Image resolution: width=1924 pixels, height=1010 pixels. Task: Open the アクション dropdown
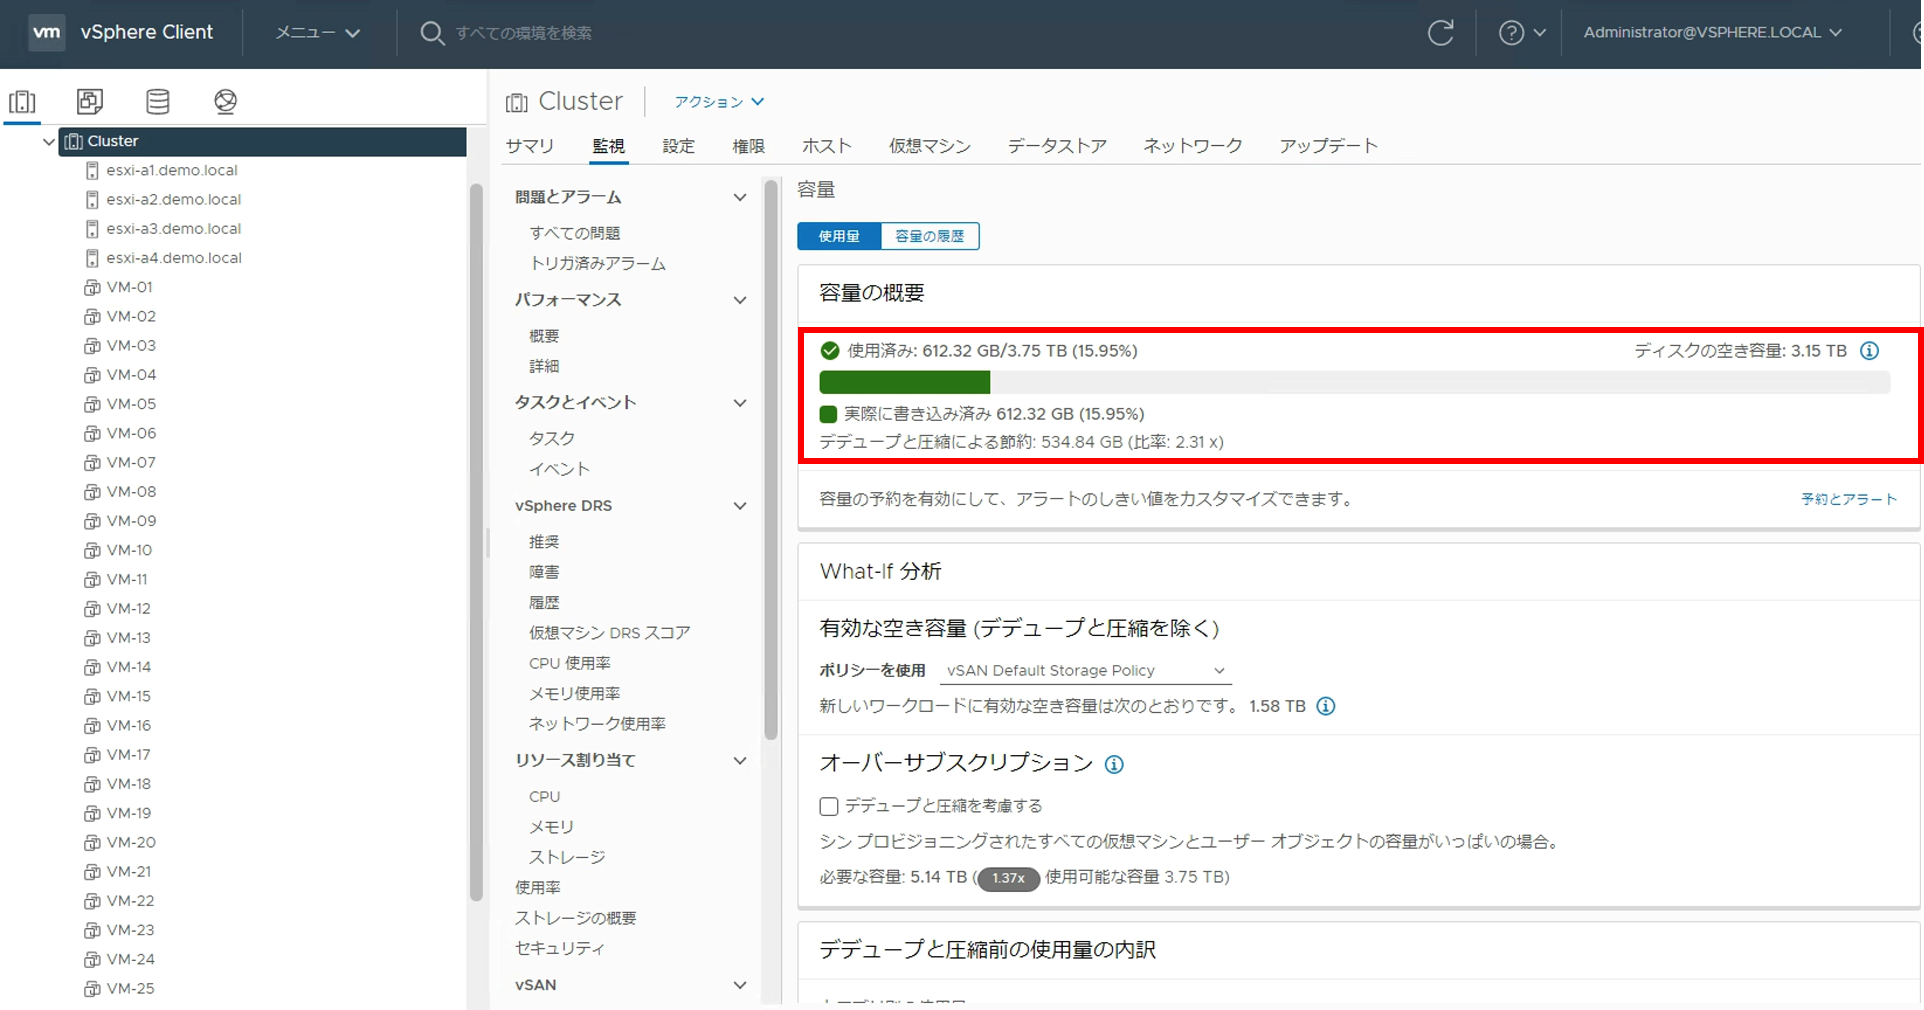(719, 102)
